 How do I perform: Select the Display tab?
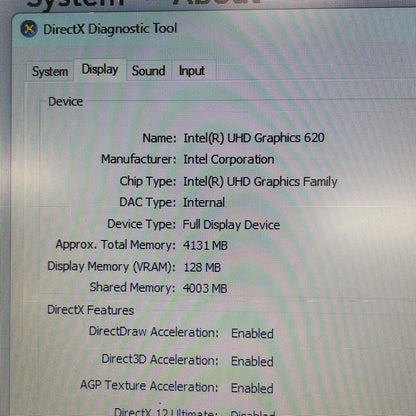click(x=100, y=70)
